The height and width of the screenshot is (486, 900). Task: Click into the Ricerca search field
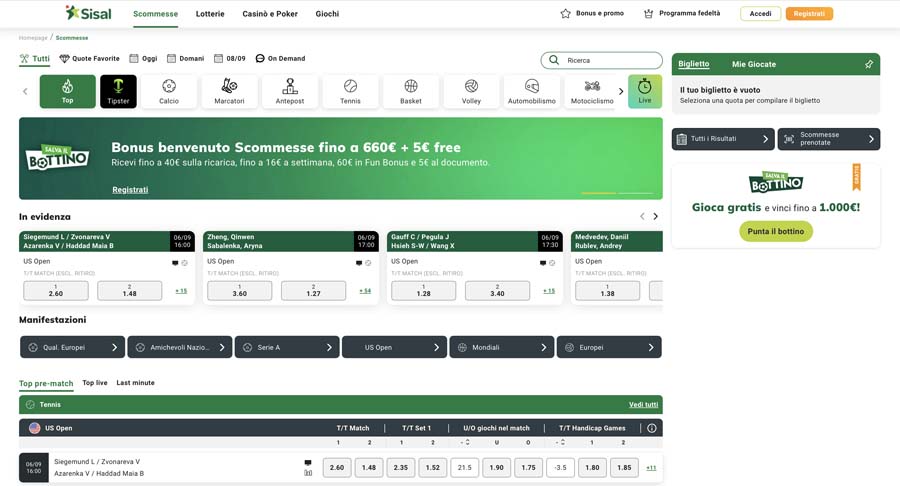[x=602, y=60]
